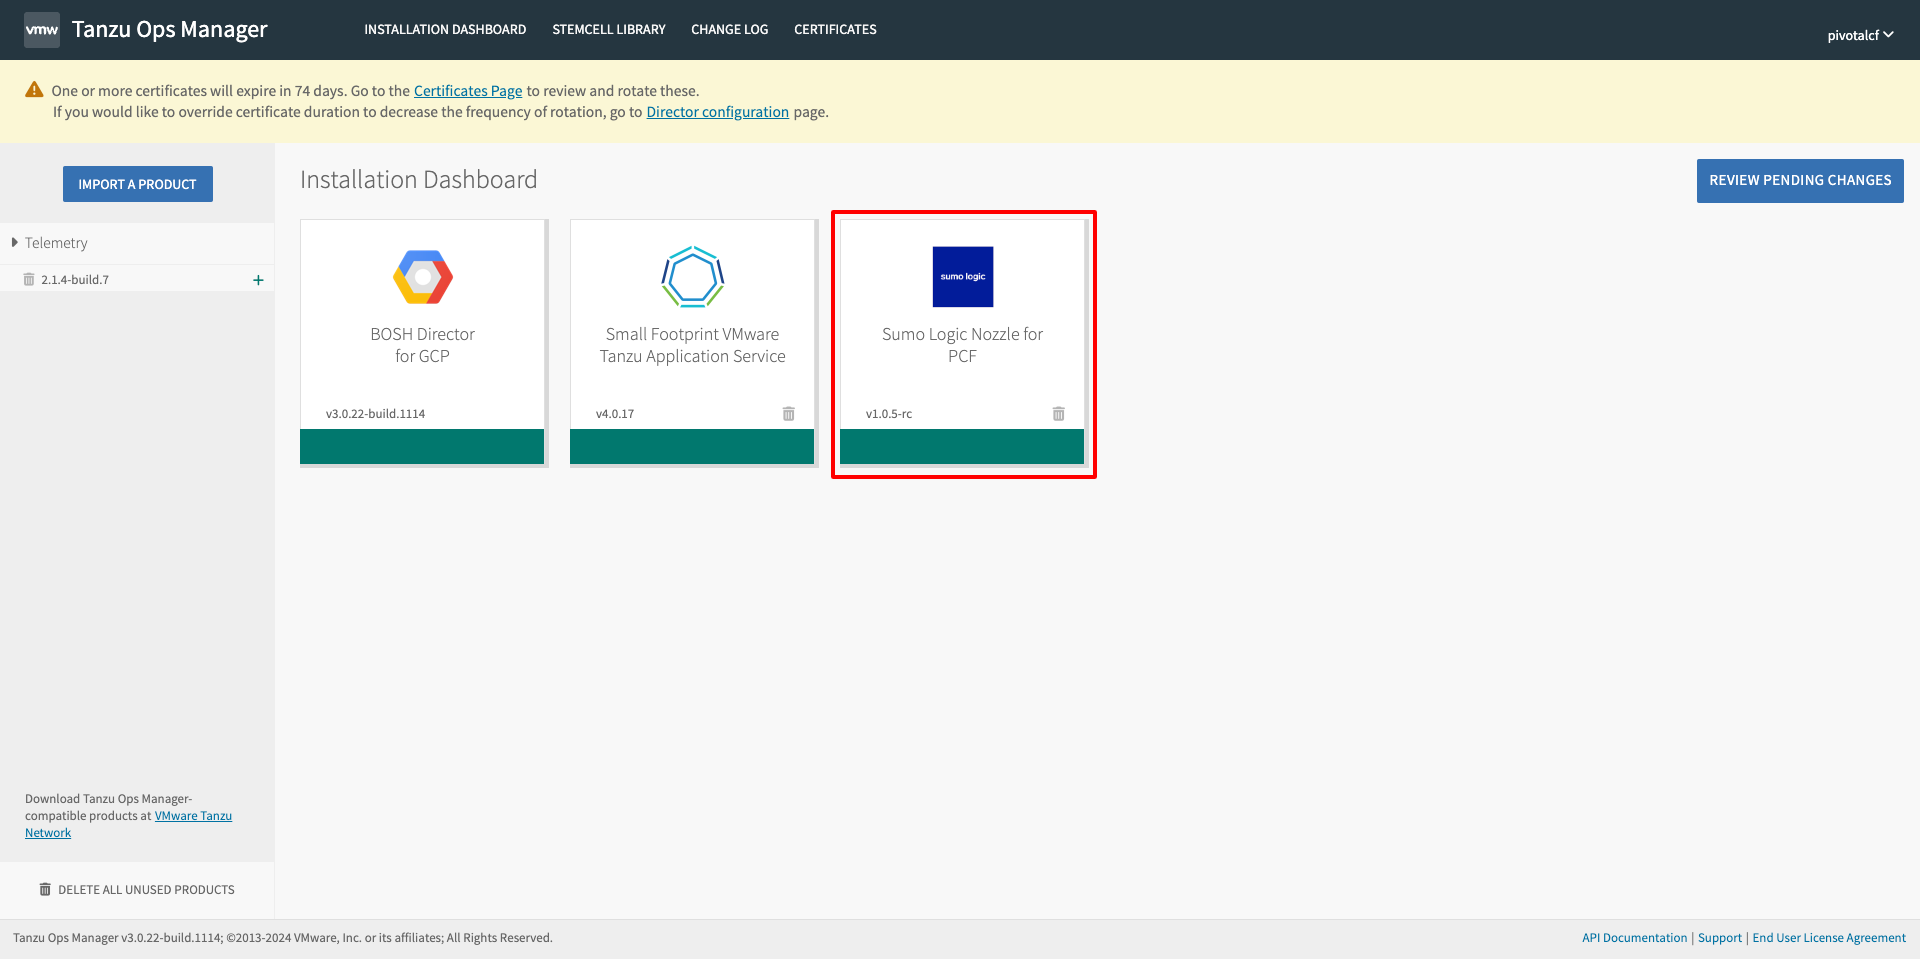The image size is (1920, 959).
Task: Open the Change Log menu item
Action: (x=729, y=30)
